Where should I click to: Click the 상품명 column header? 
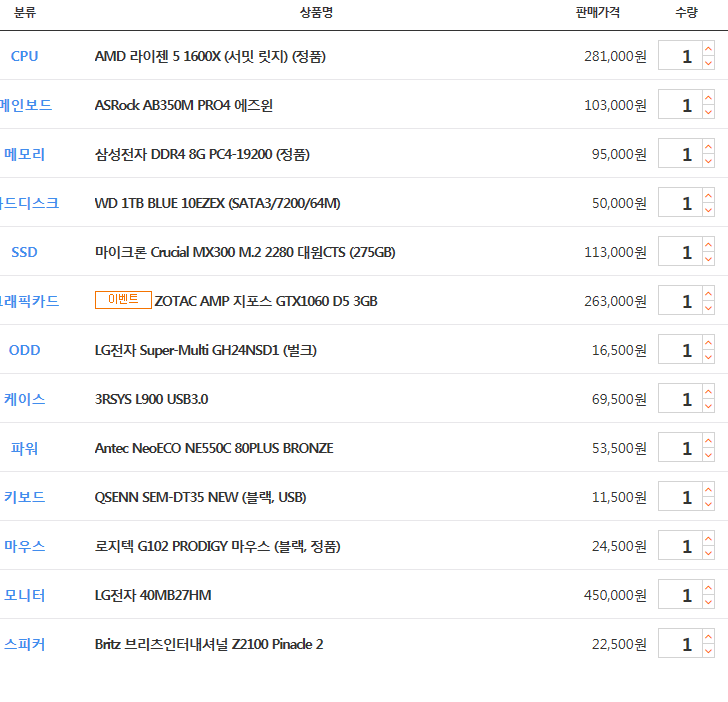tap(317, 12)
